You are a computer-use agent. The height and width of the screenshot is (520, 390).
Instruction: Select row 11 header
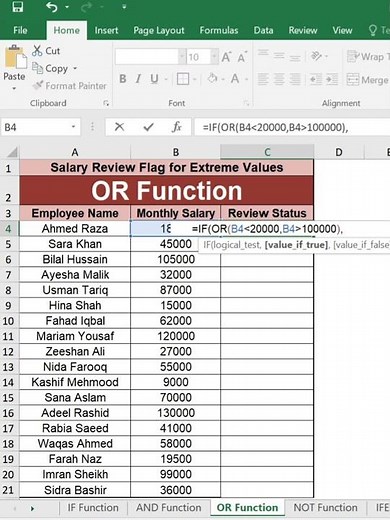pos(9,336)
